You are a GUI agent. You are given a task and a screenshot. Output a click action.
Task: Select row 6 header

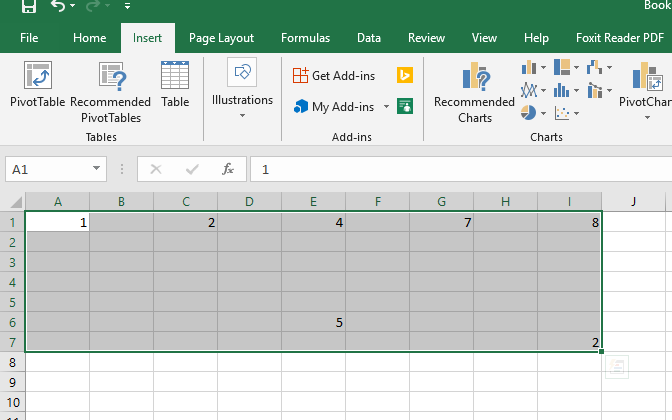(x=12, y=322)
